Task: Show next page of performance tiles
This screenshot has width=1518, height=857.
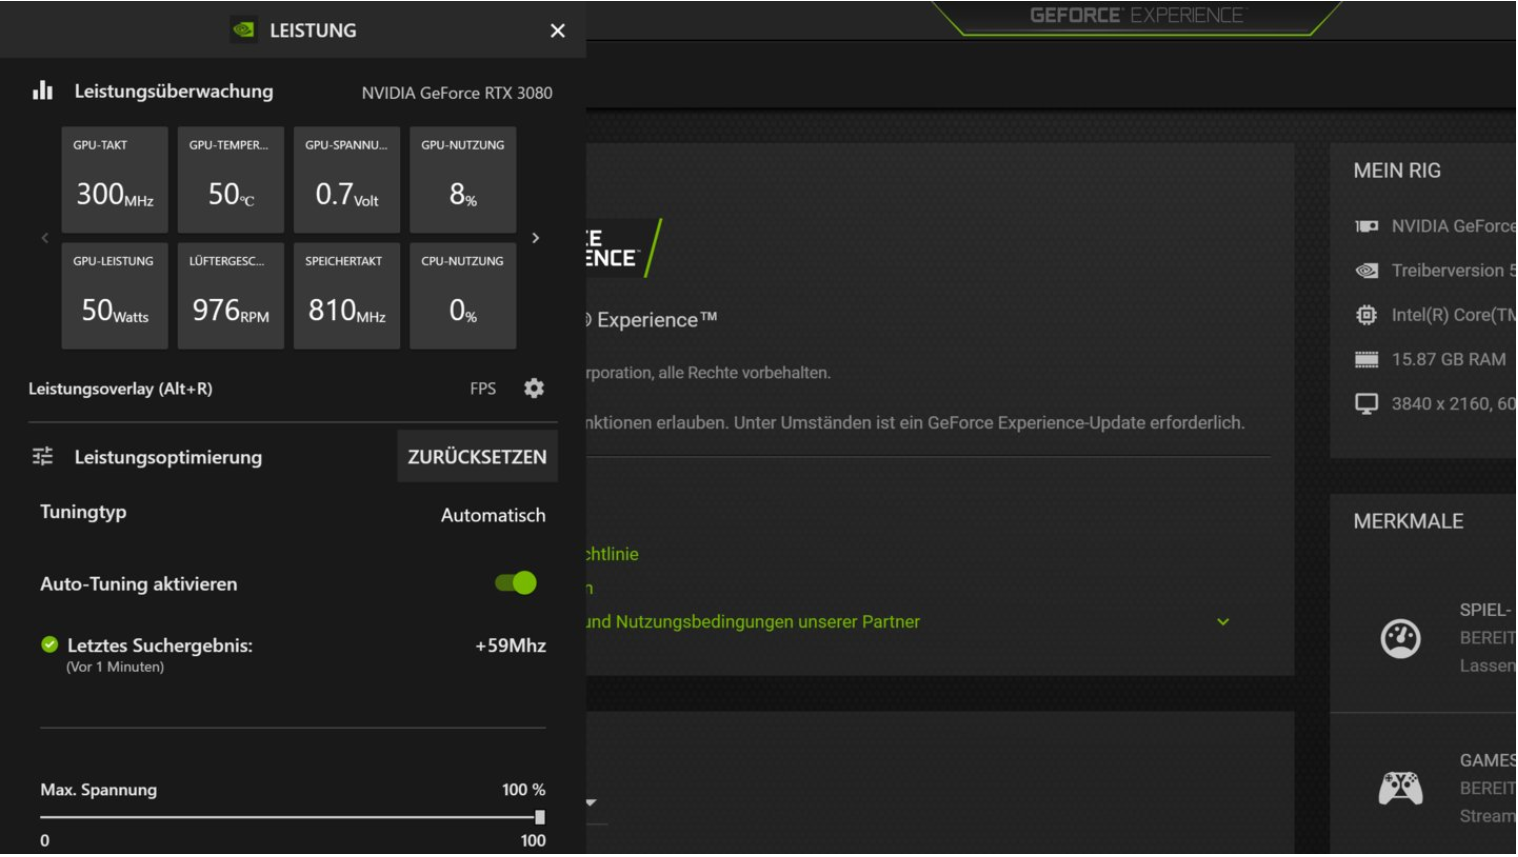Action: pyautogui.click(x=536, y=238)
